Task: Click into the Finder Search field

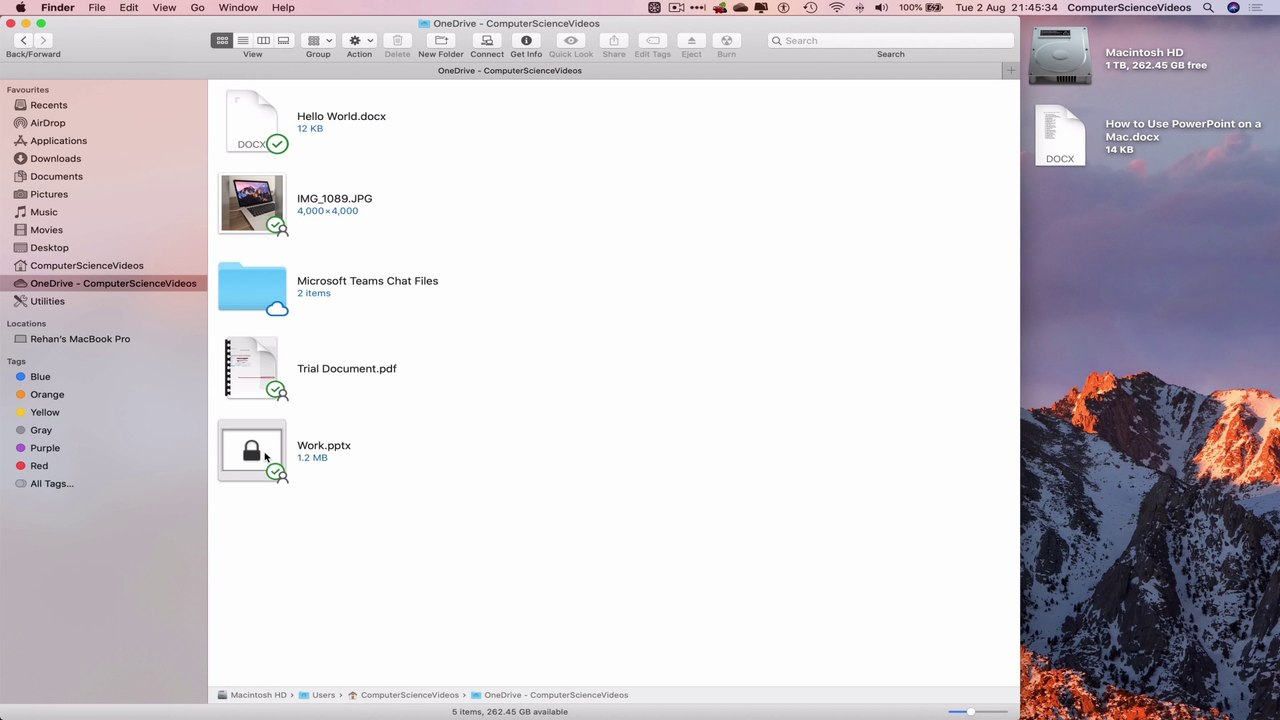Action: pos(891,40)
